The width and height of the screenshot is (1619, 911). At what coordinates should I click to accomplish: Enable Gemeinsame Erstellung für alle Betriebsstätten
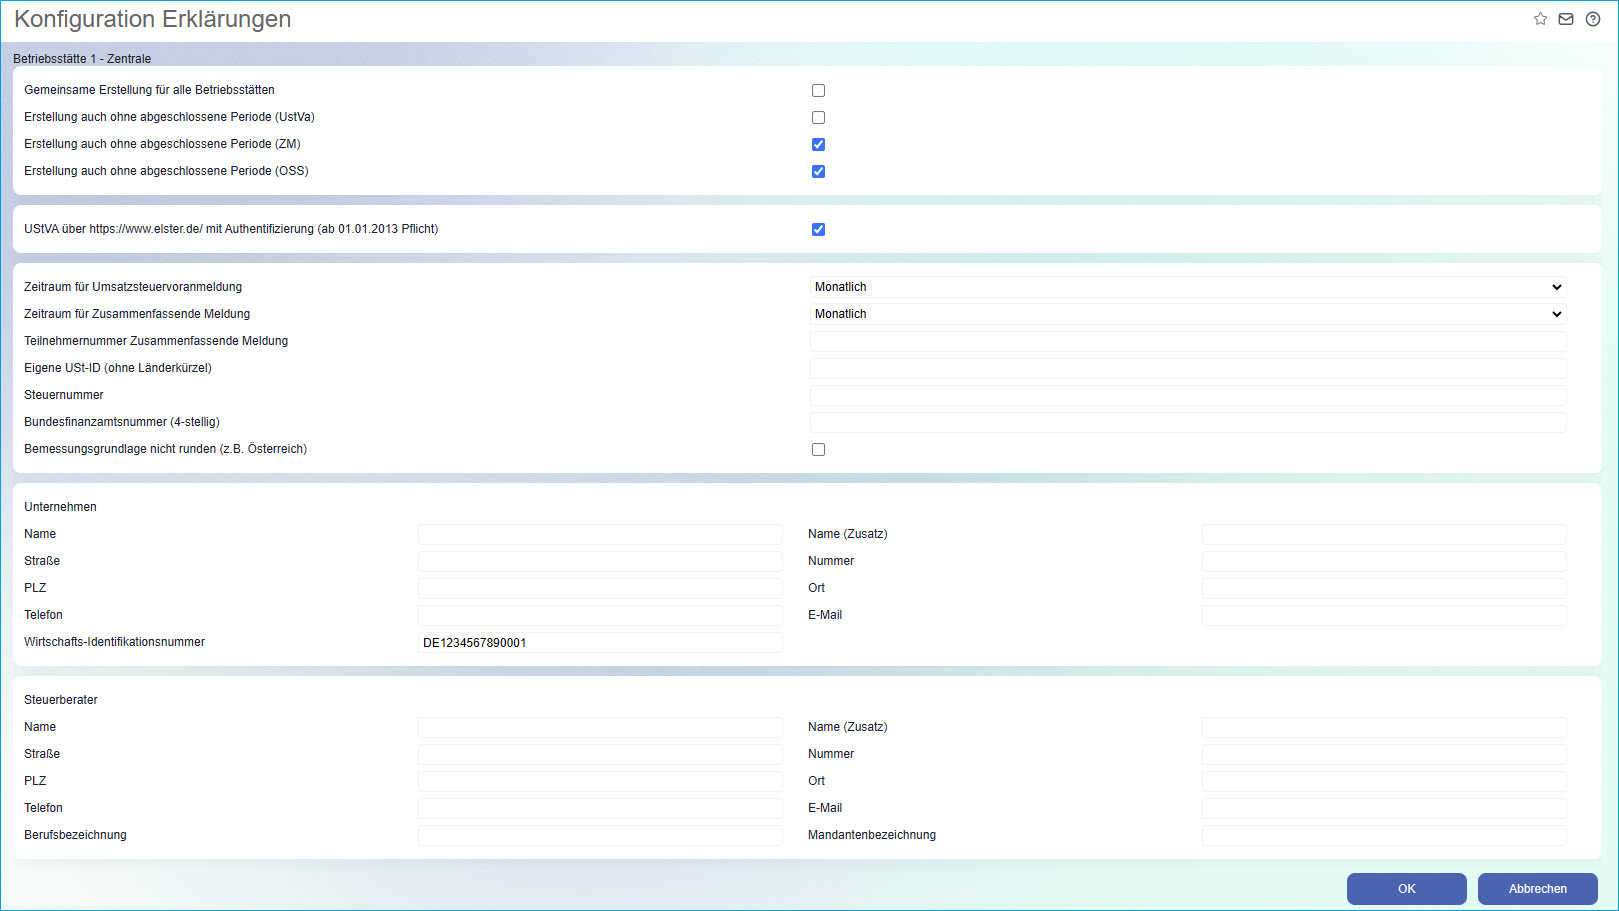(818, 90)
